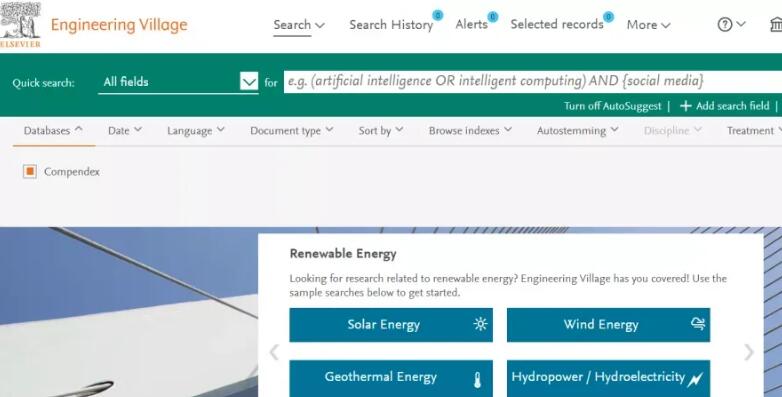Open Selected records link
The width and height of the screenshot is (782, 397).
pyautogui.click(x=557, y=24)
